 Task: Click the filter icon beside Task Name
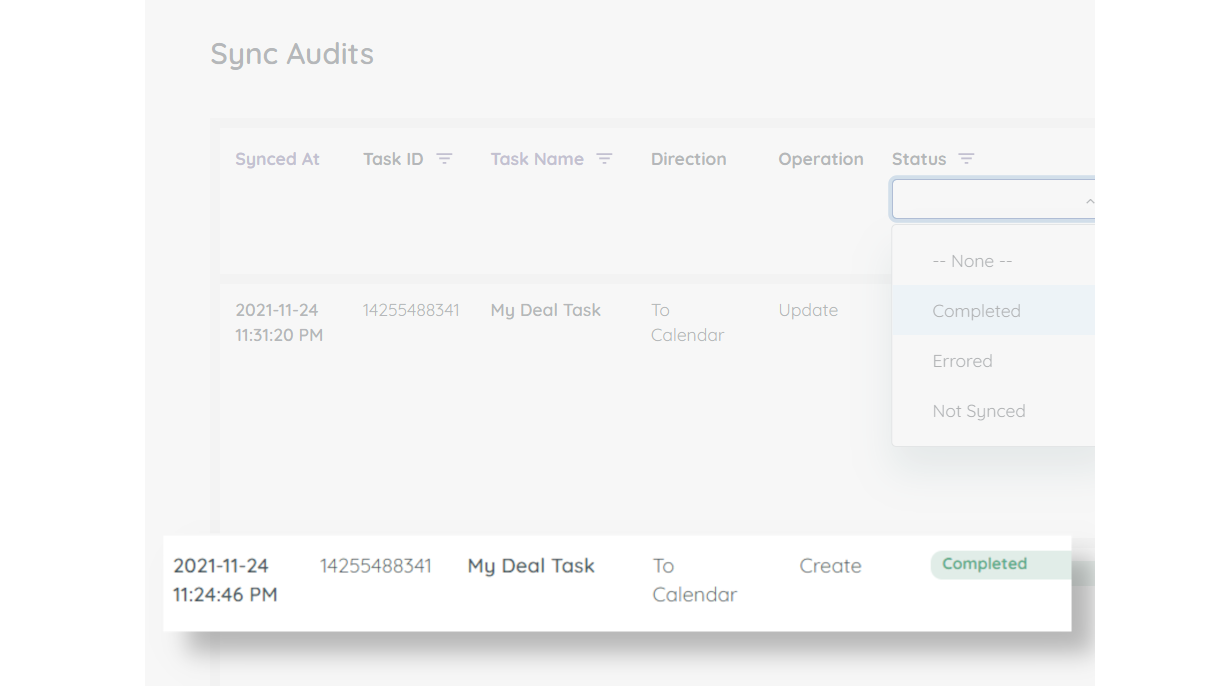click(604, 159)
